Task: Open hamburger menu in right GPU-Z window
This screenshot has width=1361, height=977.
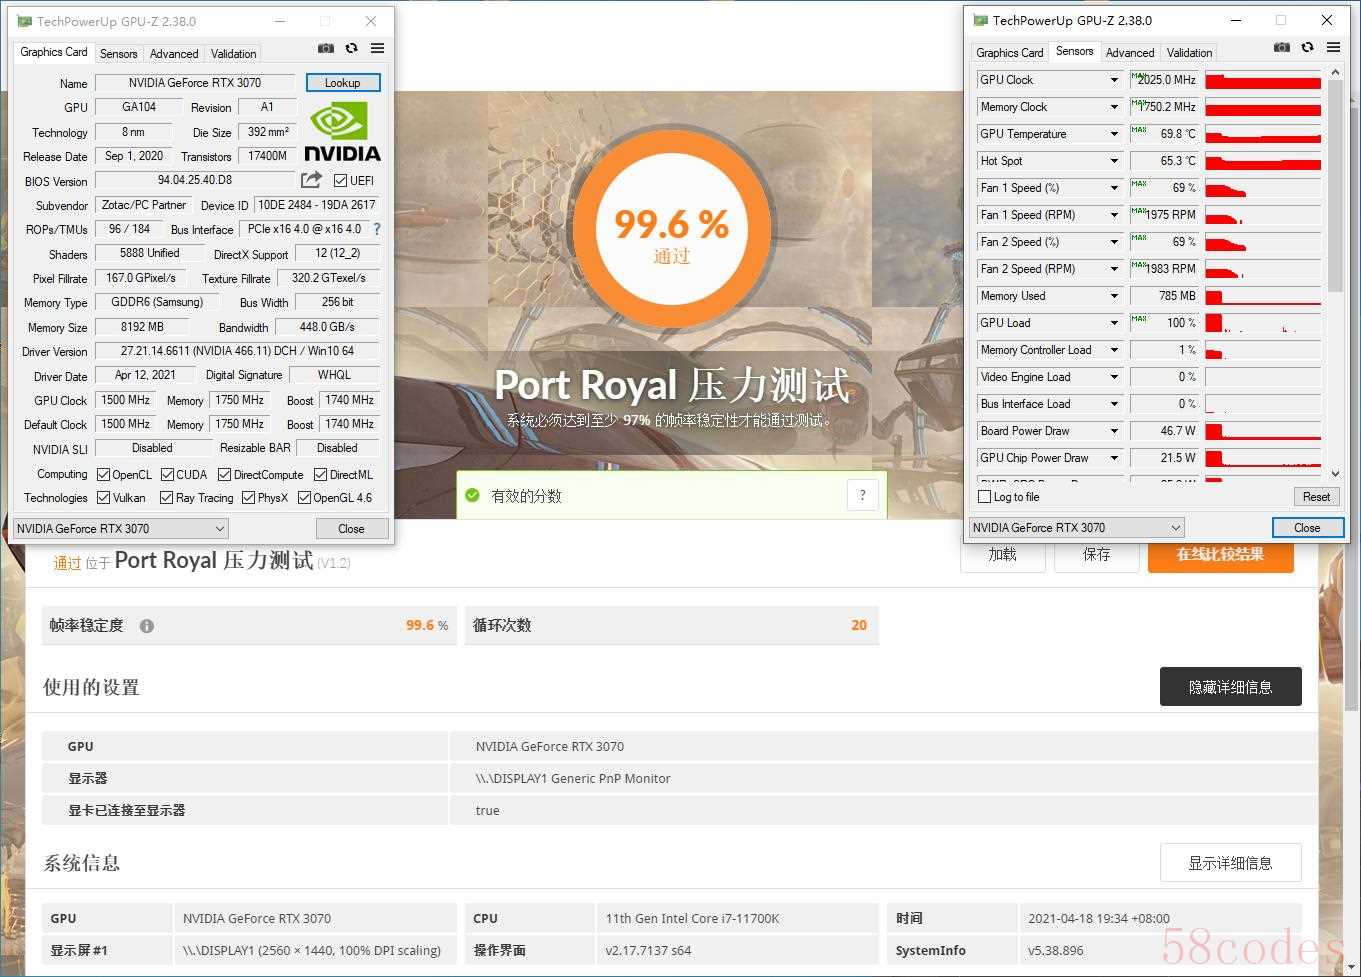Action: [1333, 47]
